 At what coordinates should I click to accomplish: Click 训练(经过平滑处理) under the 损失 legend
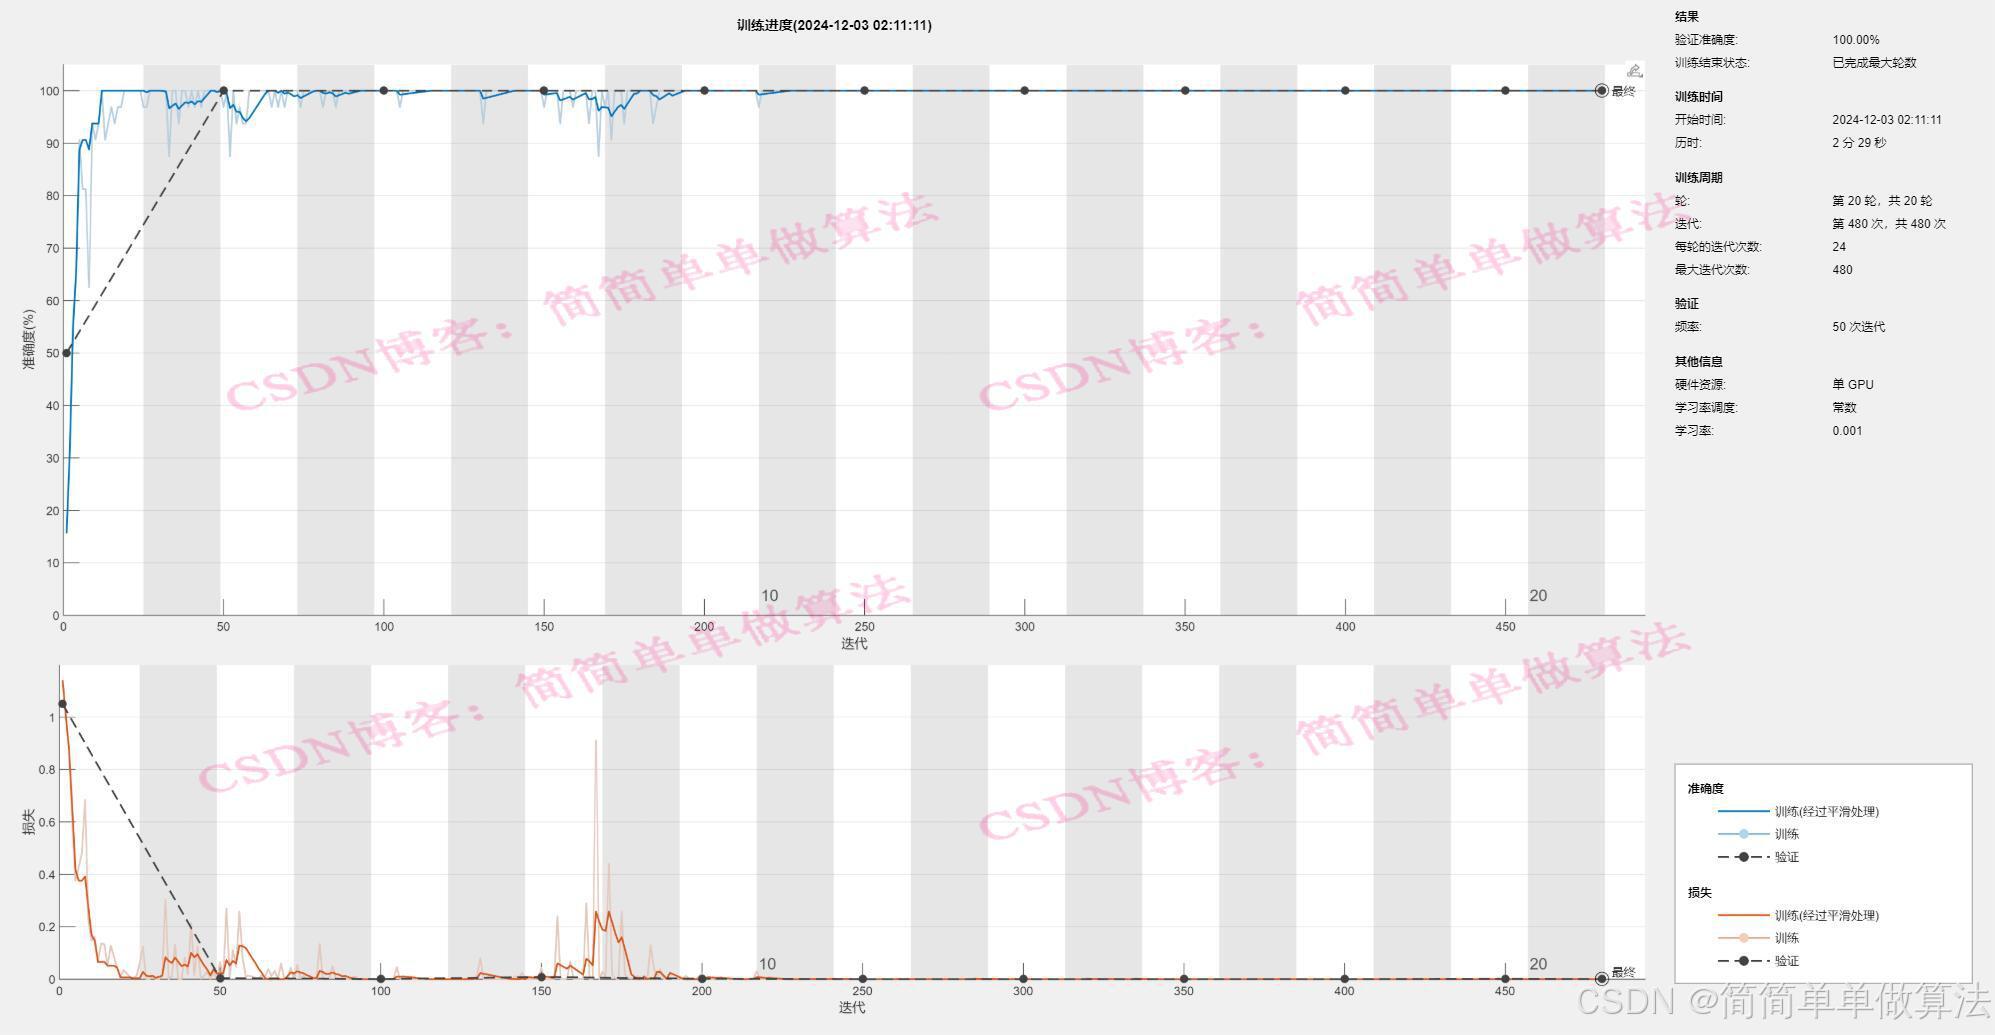1827,916
